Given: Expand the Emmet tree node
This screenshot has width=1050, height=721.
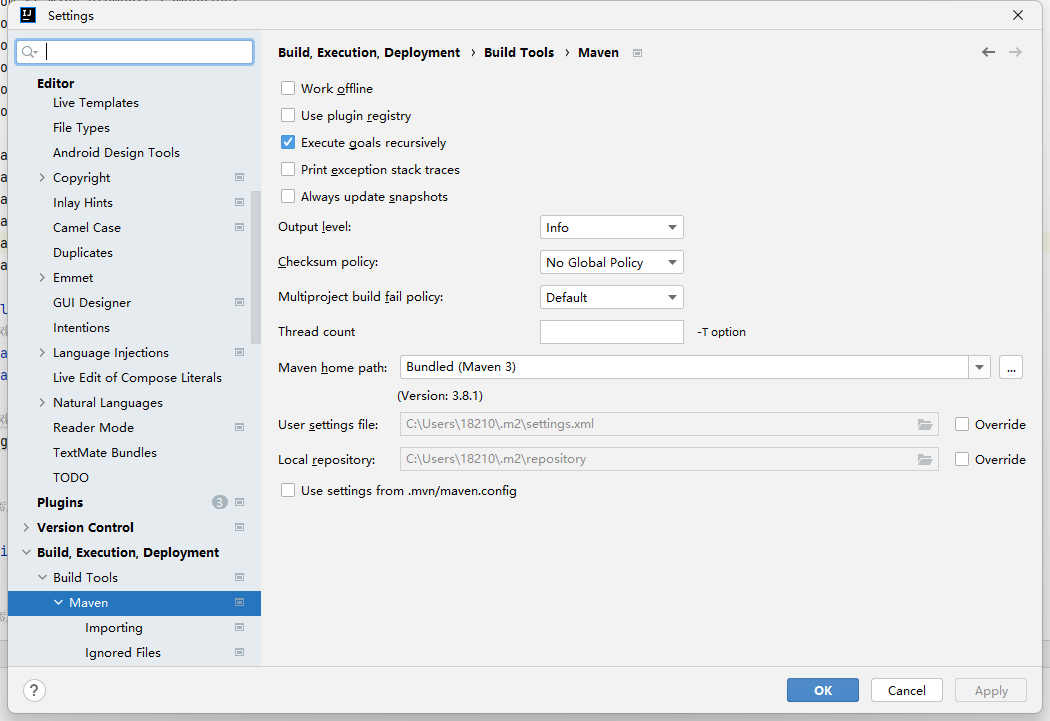Looking at the screenshot, I should [x=42, y=277].
